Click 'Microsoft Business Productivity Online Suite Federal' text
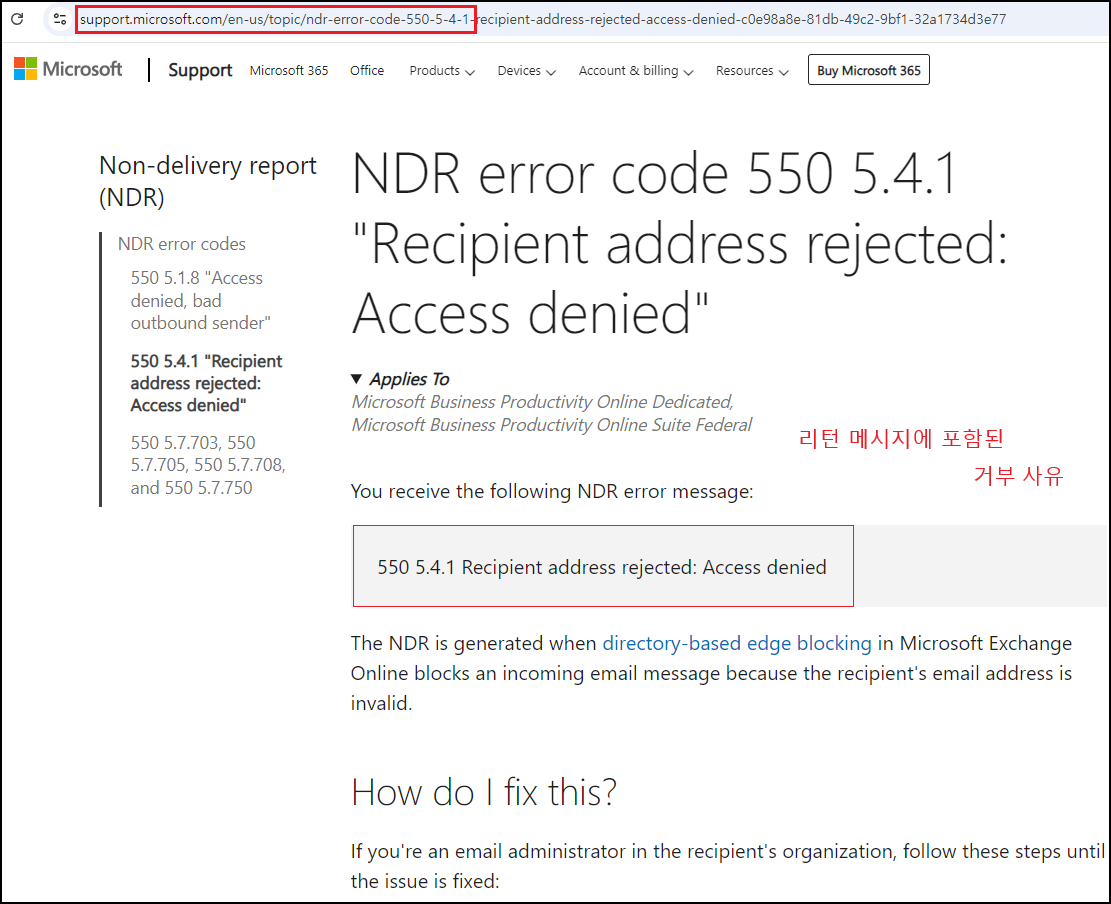 coord(551,425)
